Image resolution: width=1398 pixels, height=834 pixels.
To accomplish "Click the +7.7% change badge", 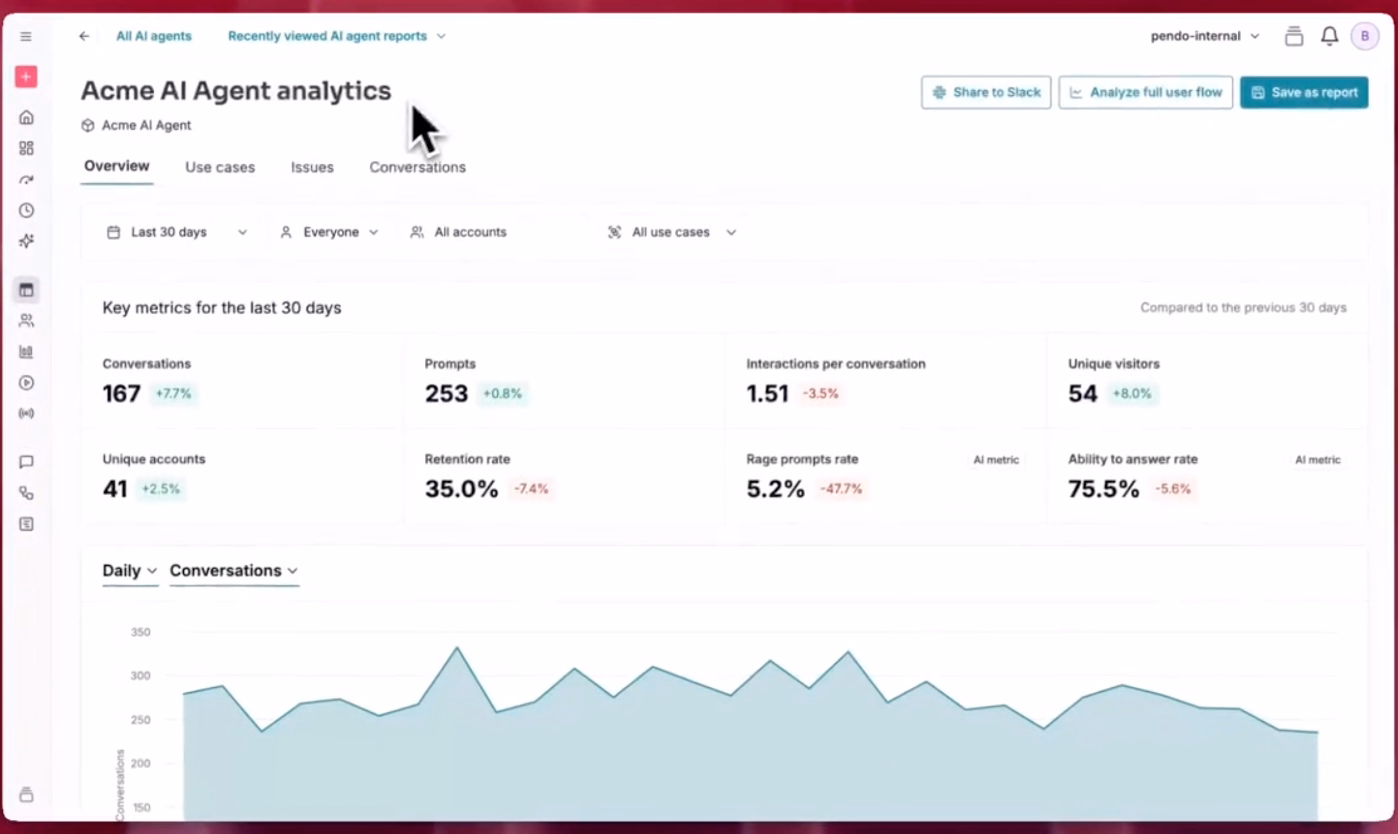I will pos(173,394).
